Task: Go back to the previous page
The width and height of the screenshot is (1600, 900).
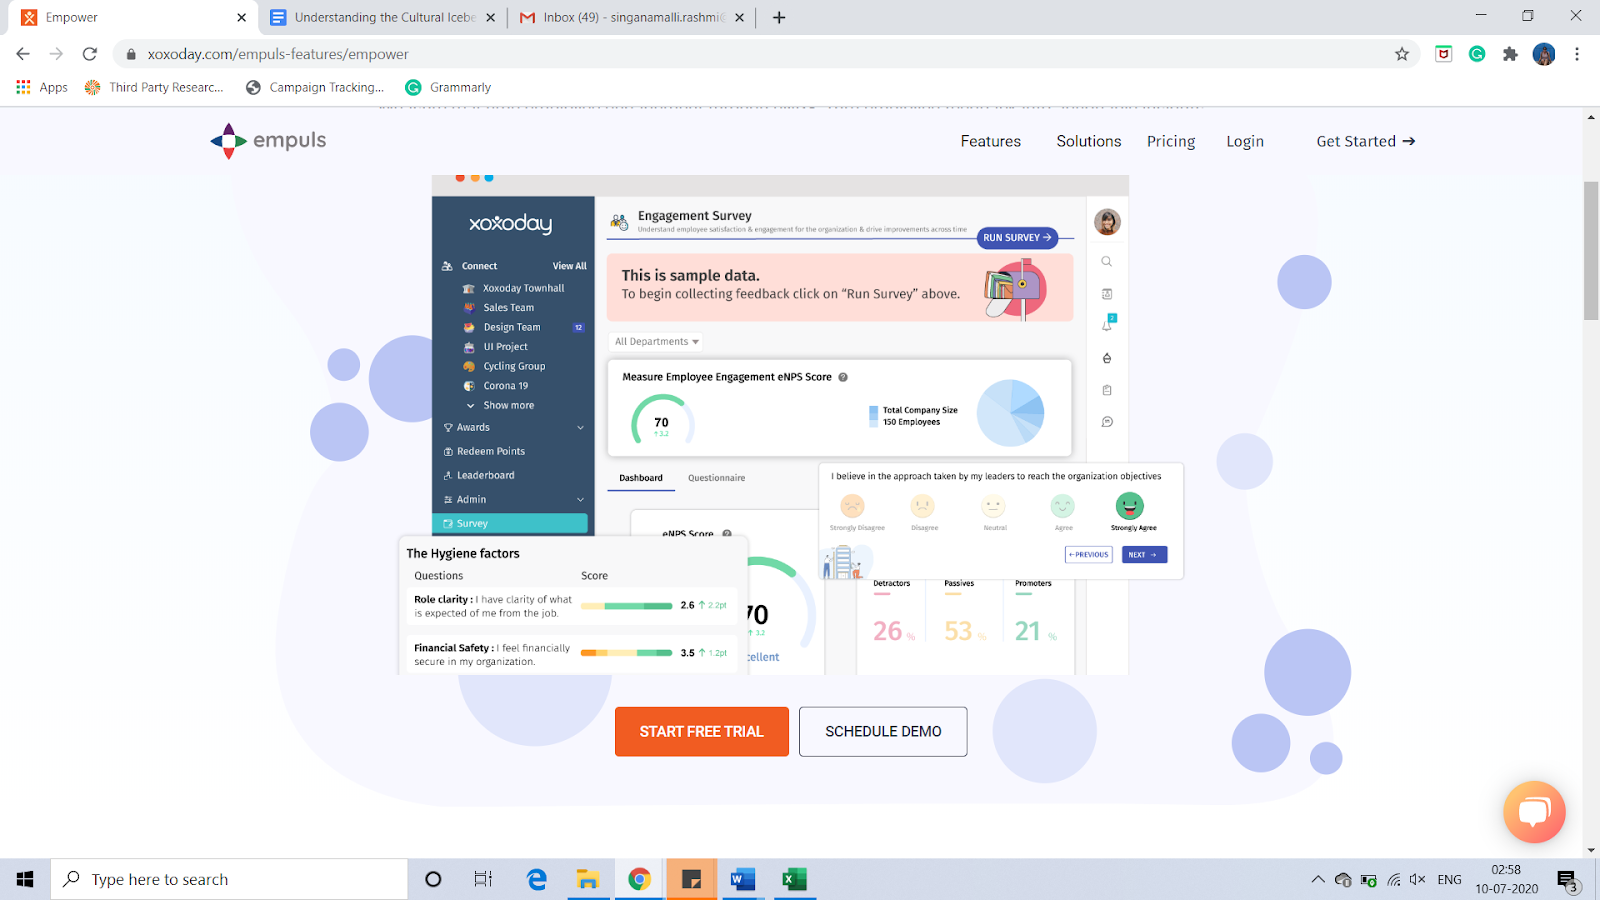Action: point(23,54)
